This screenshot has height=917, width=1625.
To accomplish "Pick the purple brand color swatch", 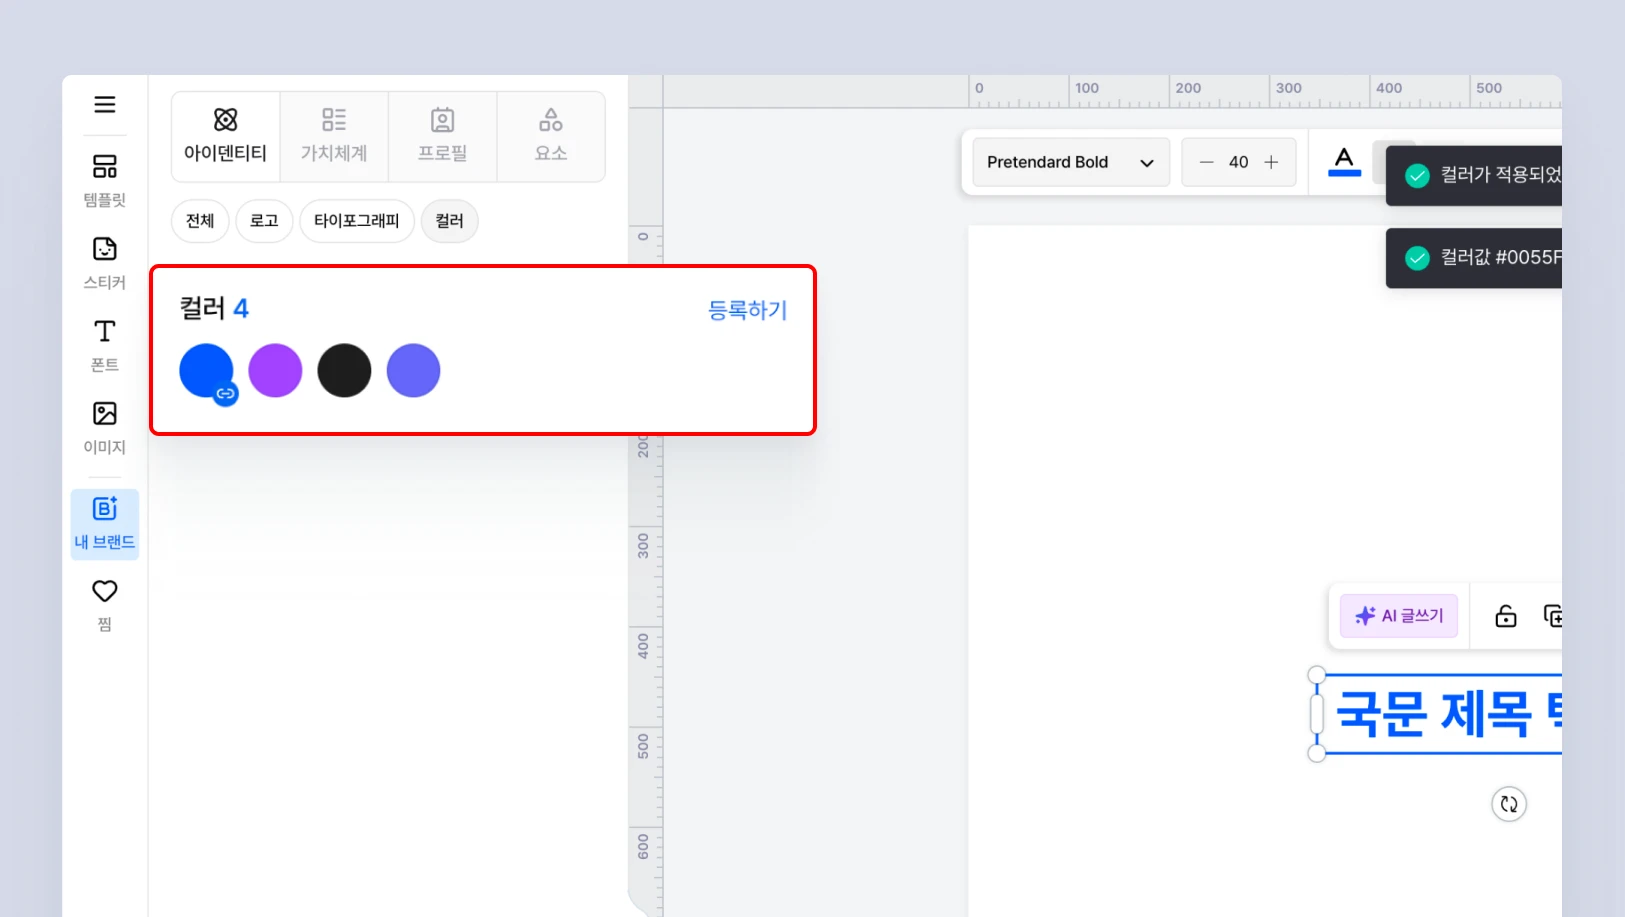I will click(275, 371).
